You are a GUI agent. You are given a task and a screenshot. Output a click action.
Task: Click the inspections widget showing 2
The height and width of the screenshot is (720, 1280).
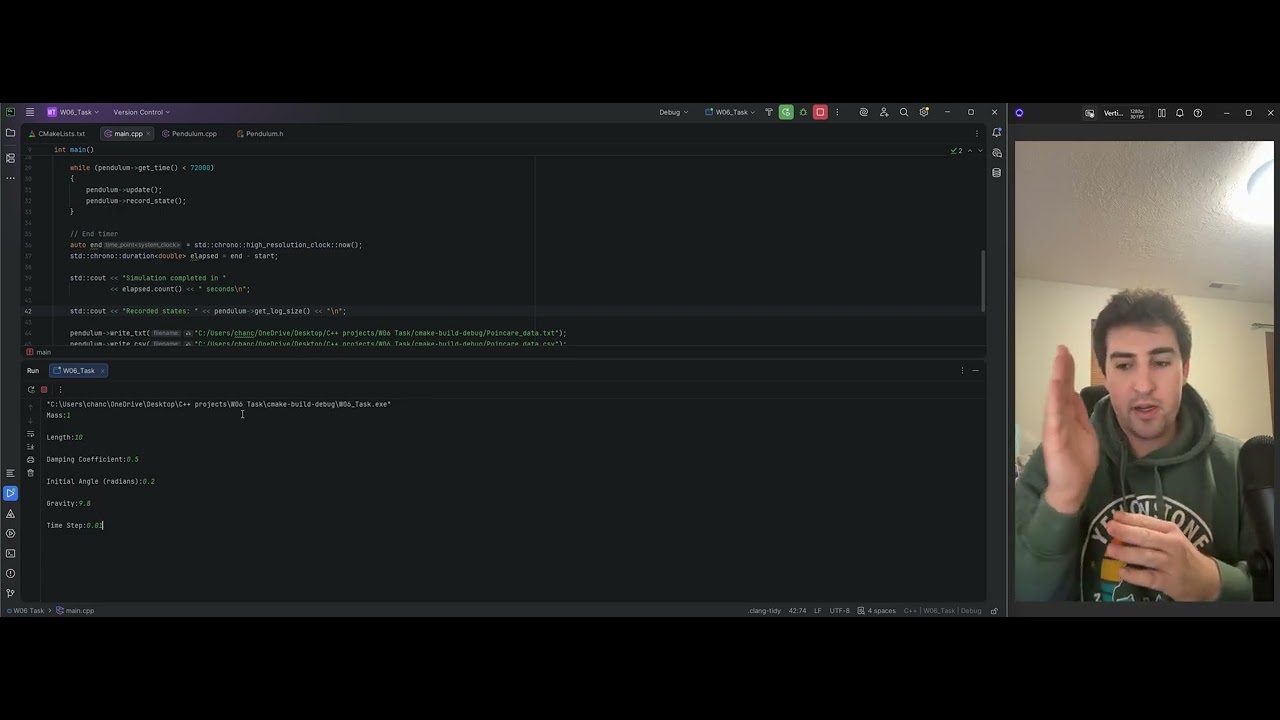coord(956,150)
